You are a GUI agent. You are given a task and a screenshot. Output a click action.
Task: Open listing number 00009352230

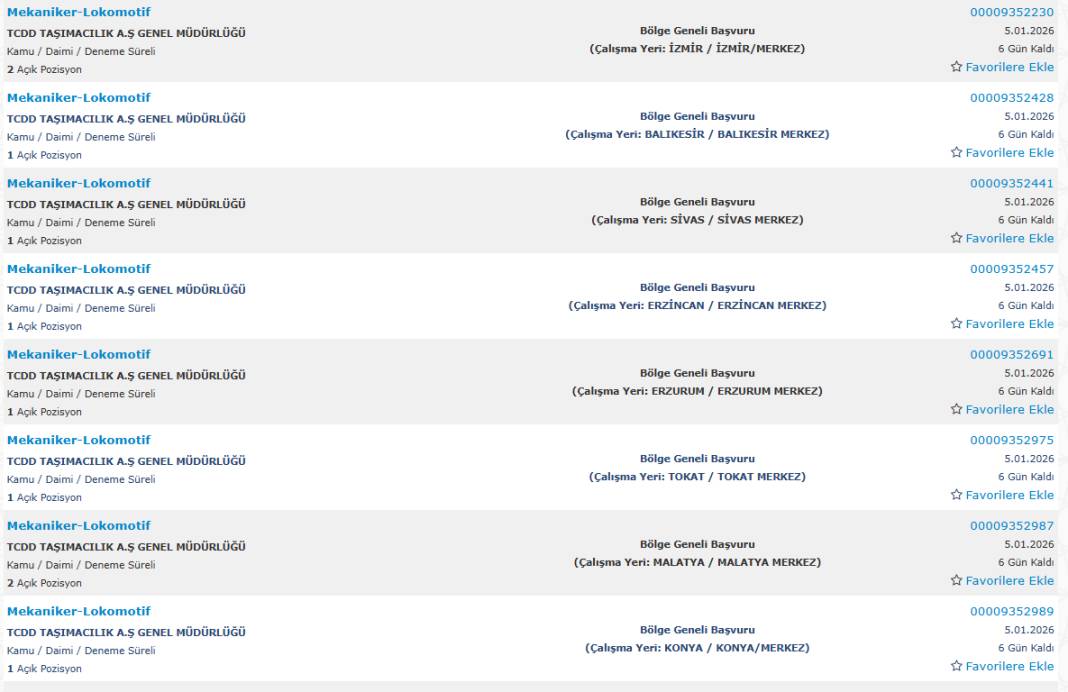coord(1011,12)
